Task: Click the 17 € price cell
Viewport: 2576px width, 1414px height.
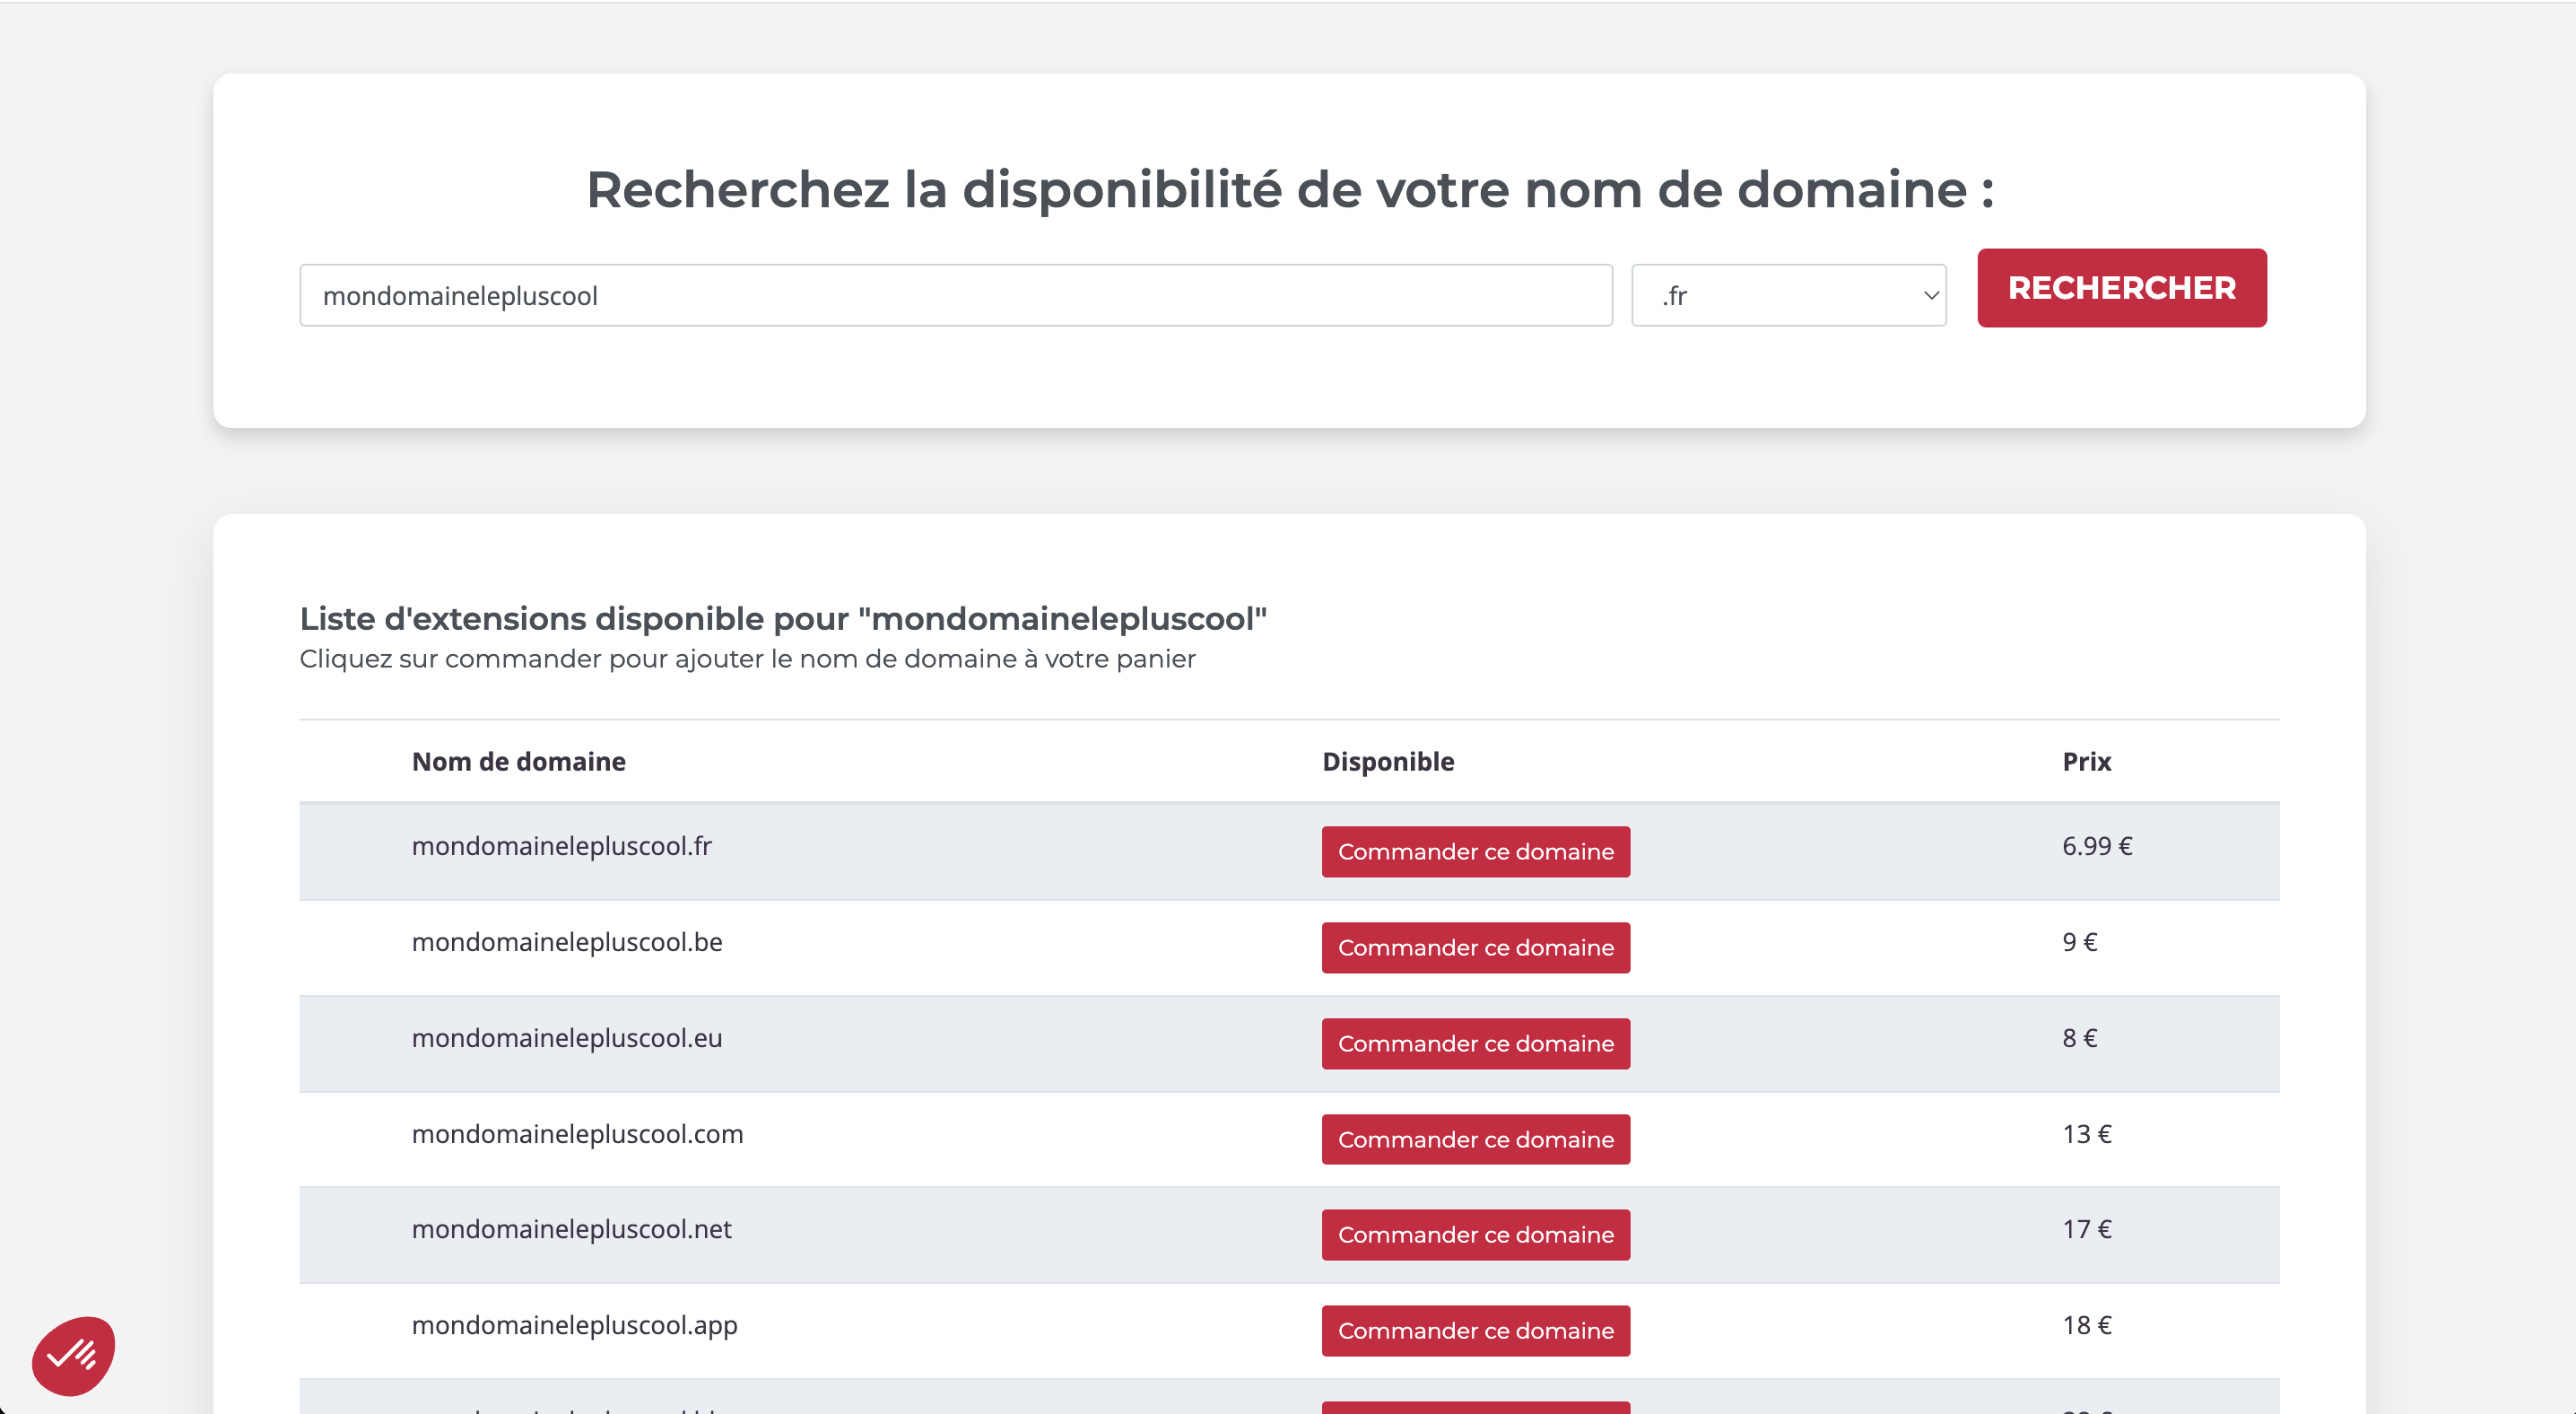Action: (x=2086, y=1229)
